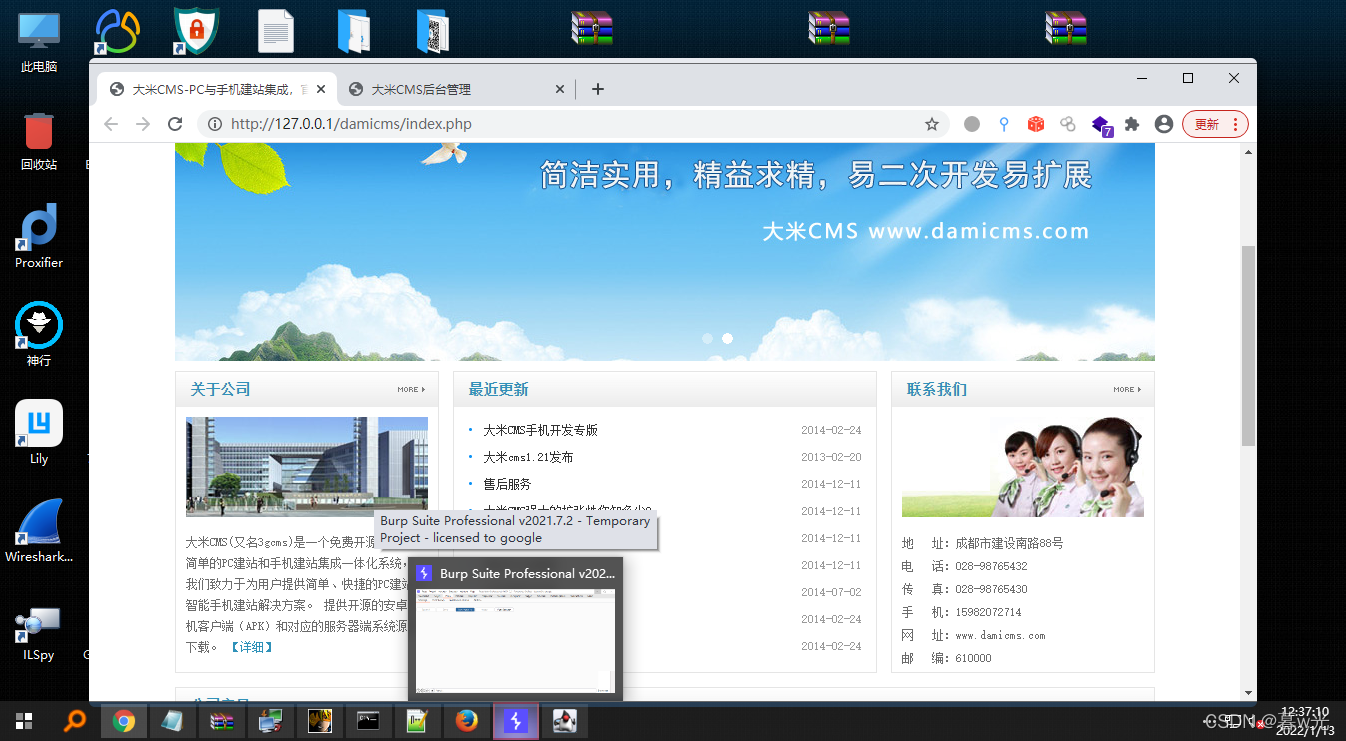Open the 回收站 recycle bin icon
The height and width of the screenshot is (741, 1346).
[x=39, y=141]
